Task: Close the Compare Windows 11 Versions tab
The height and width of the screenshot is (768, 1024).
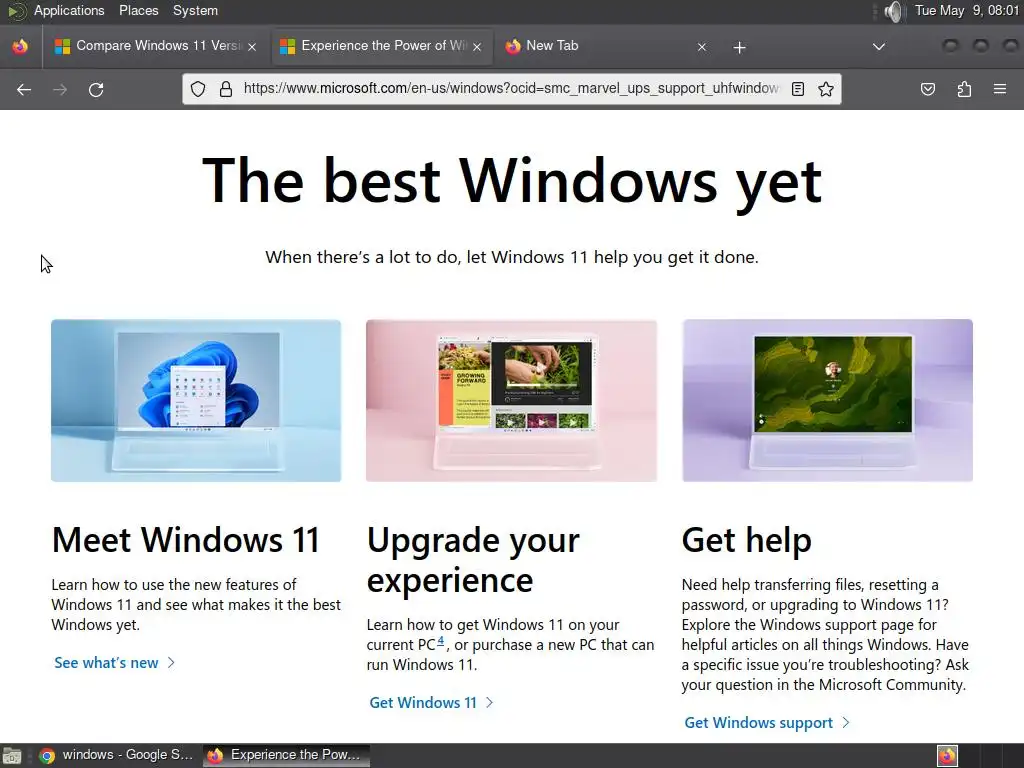Action: 252,46
